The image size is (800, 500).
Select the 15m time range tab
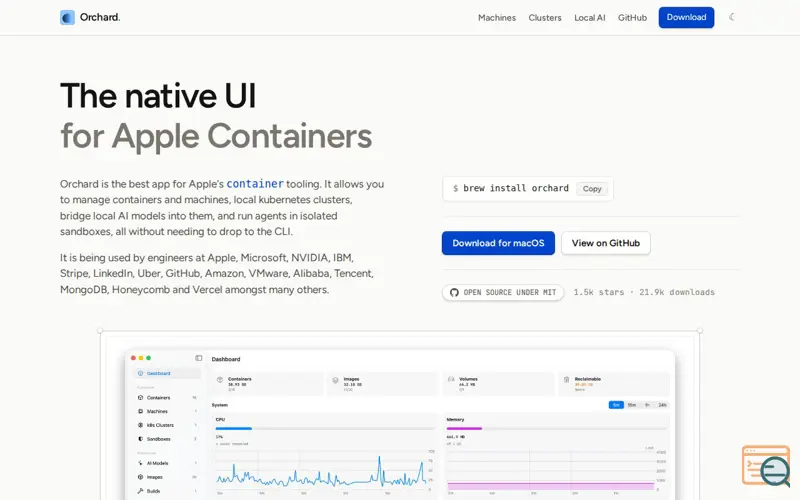[x=632, y=405]
